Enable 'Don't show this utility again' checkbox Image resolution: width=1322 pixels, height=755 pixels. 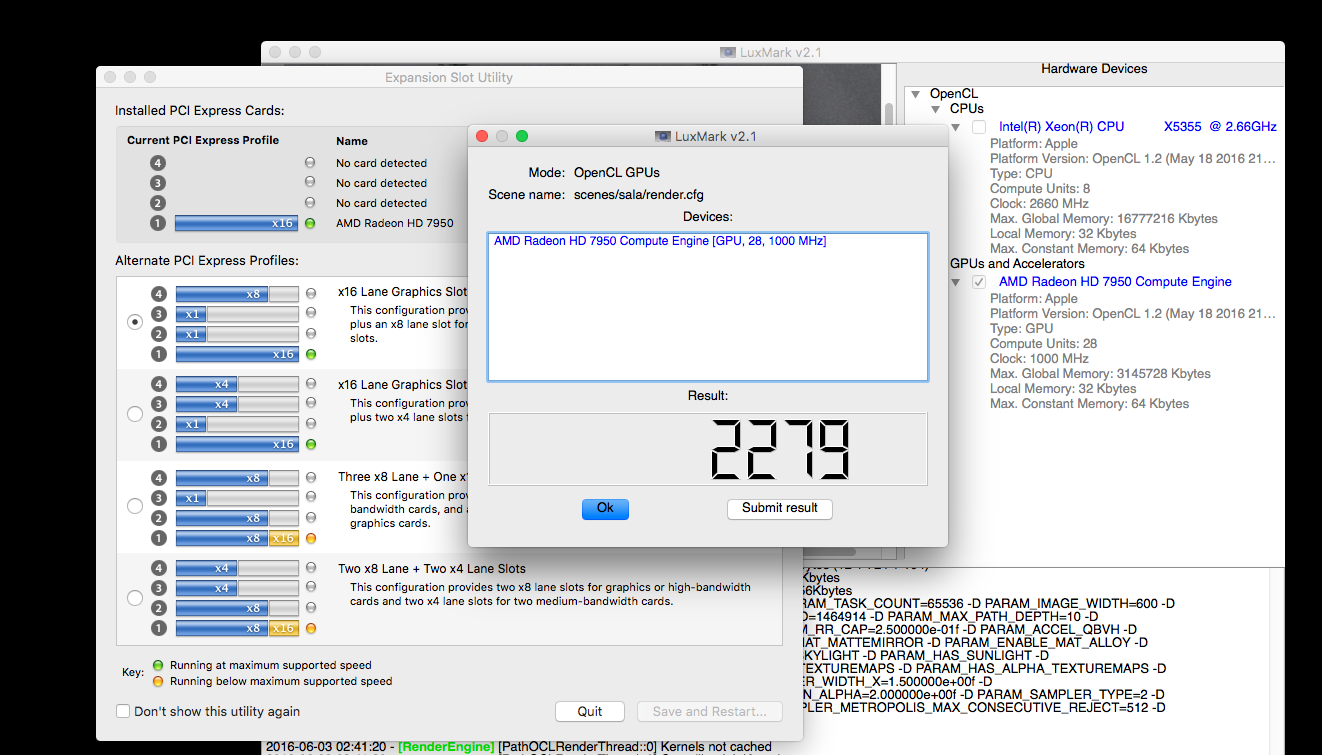pos(123,711)
